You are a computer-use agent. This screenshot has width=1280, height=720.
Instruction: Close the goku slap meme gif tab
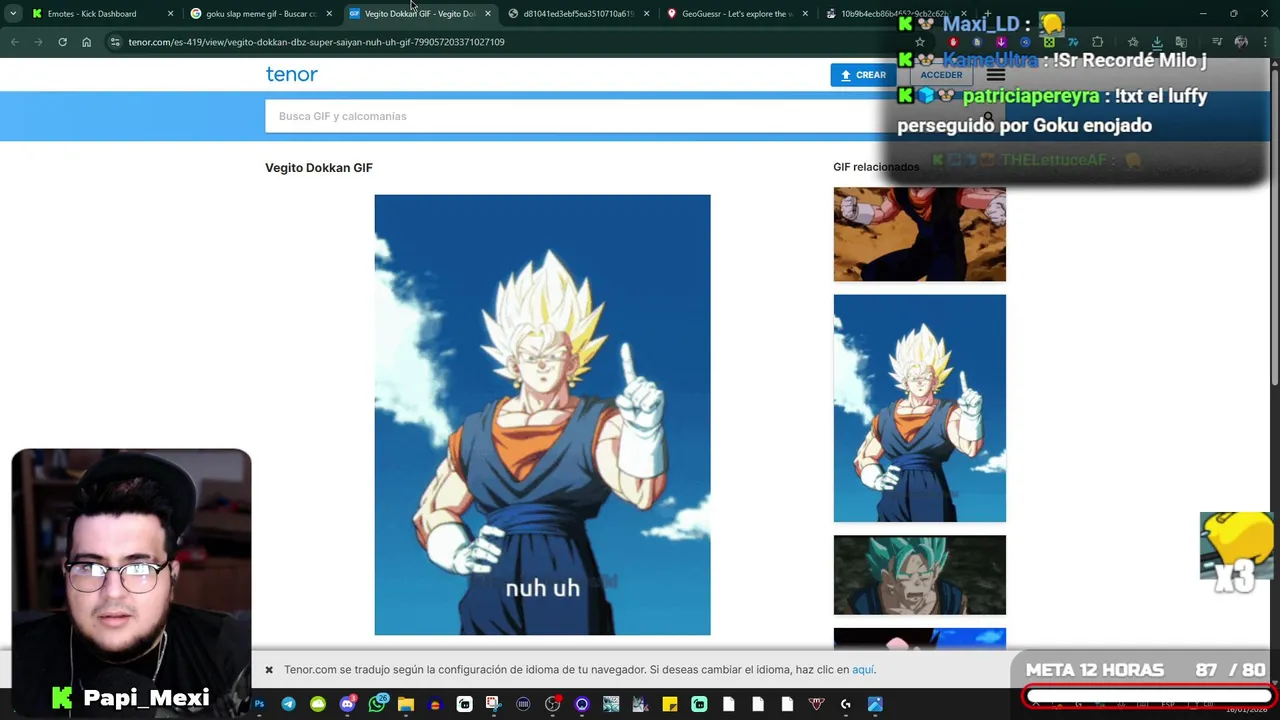(x=329, y=14)
